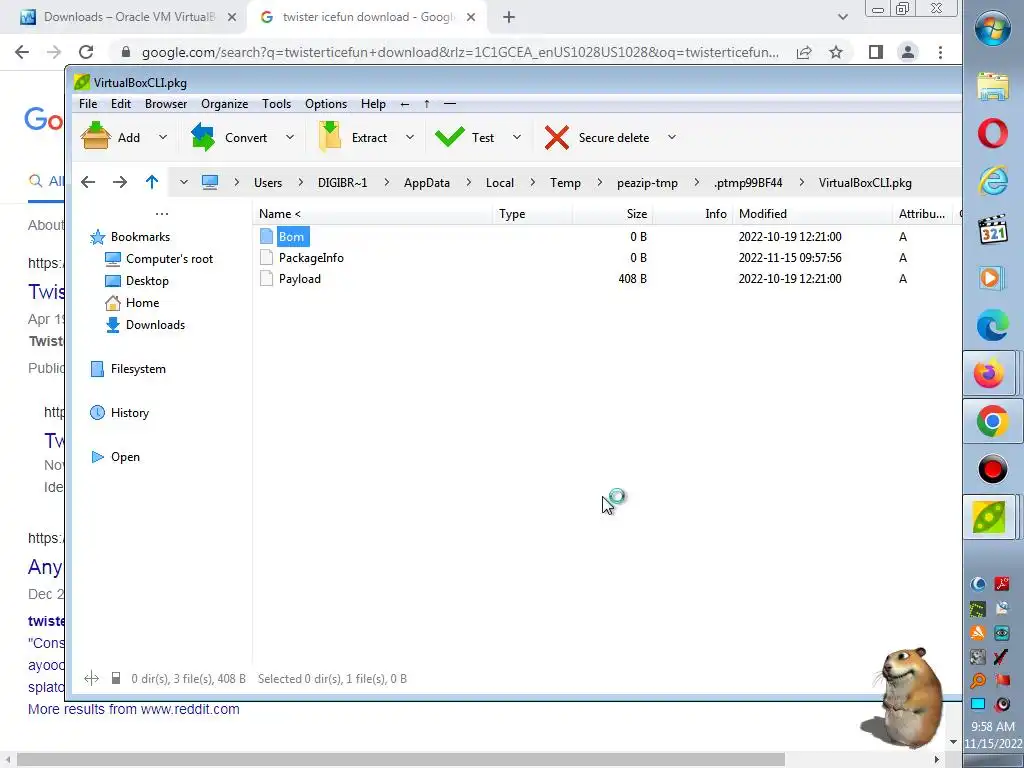Viewport: 1024px width, 768px height.
Task: Go up one level with blue up arrow
Action: point(152,182)
